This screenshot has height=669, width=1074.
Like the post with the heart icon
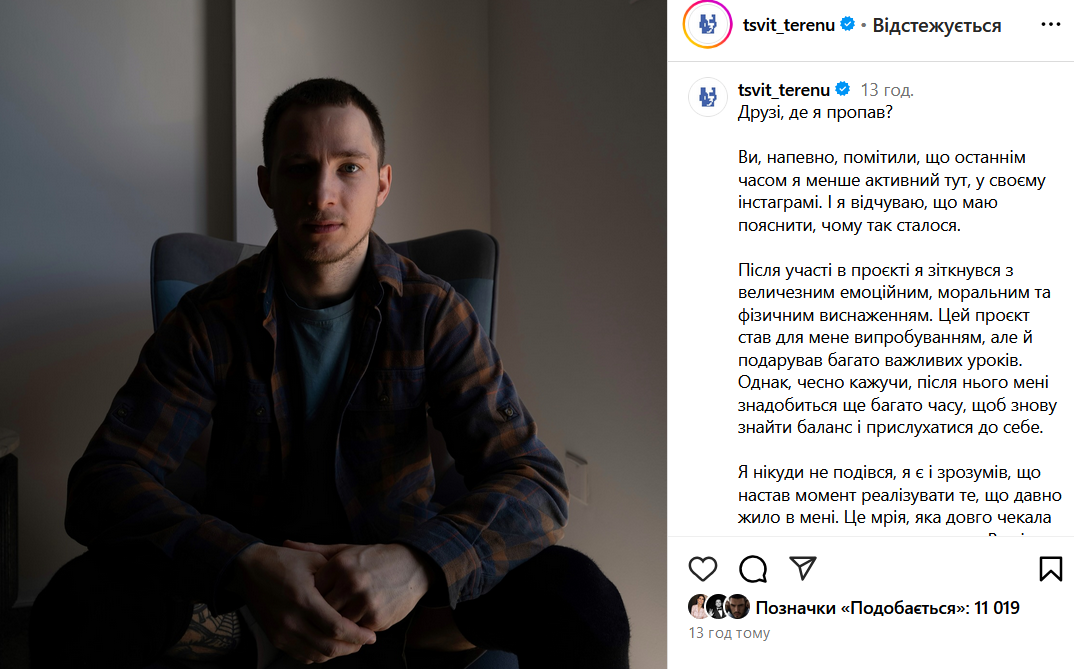(703, 568)
